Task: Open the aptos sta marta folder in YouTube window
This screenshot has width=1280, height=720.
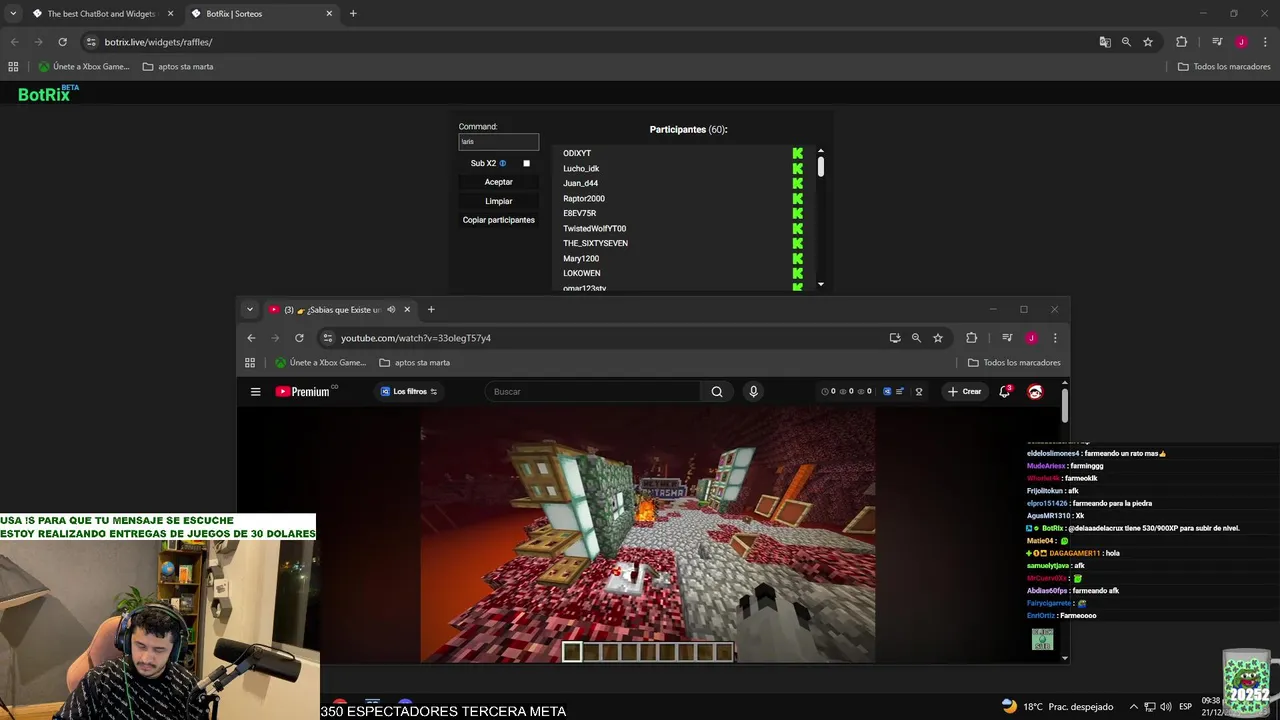Action: pyautogui.click(x=414, y=362)
